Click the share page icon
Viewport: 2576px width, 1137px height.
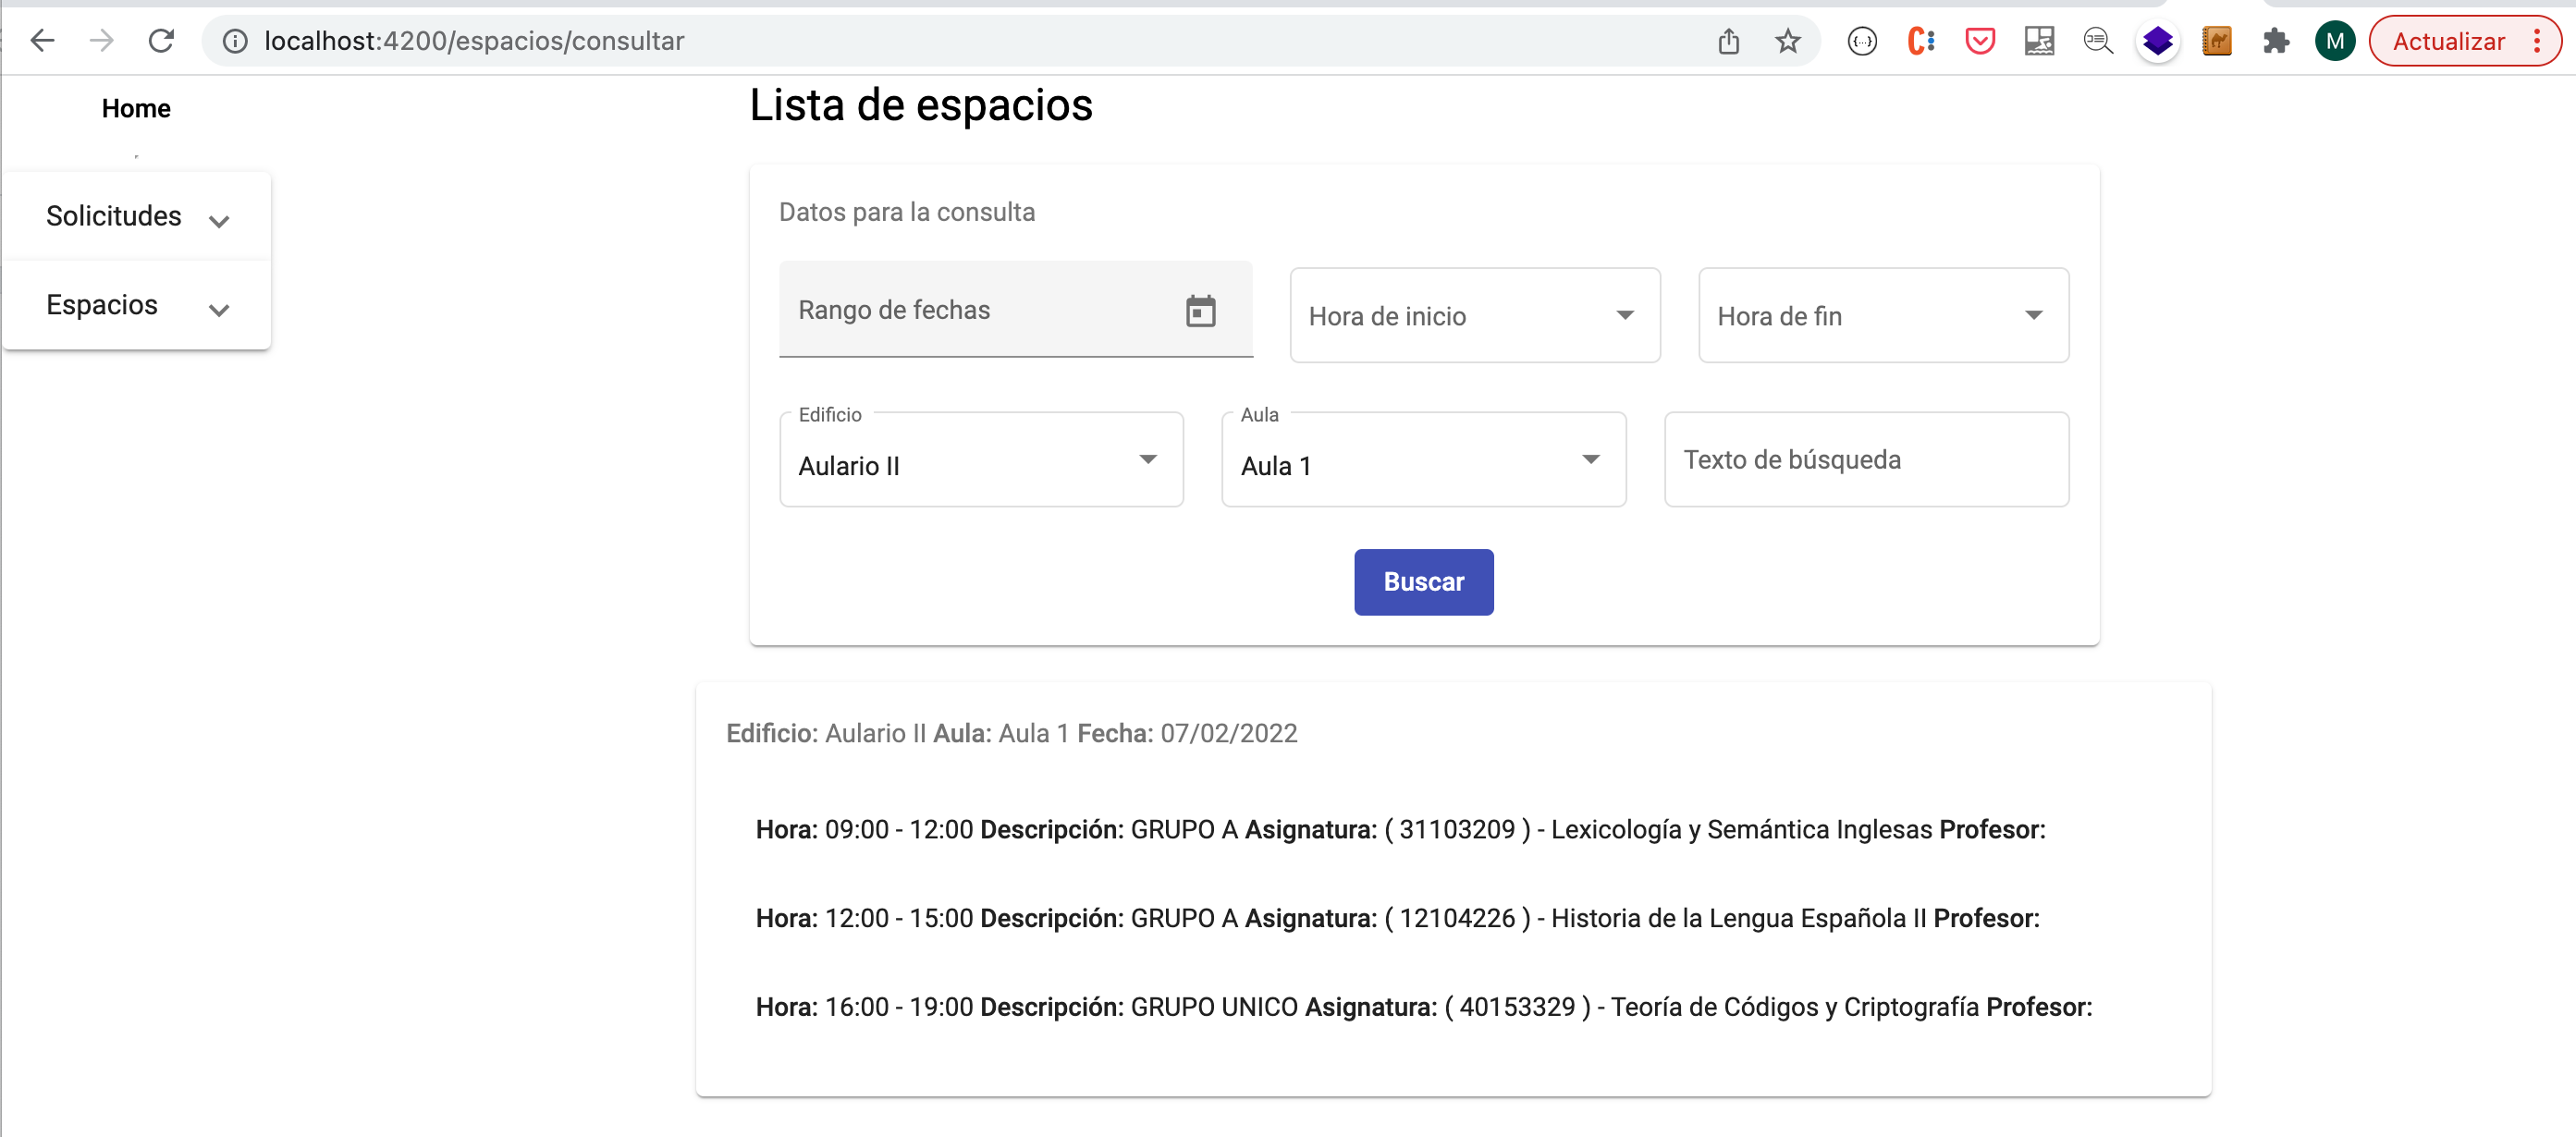[x=1728, y=41]
